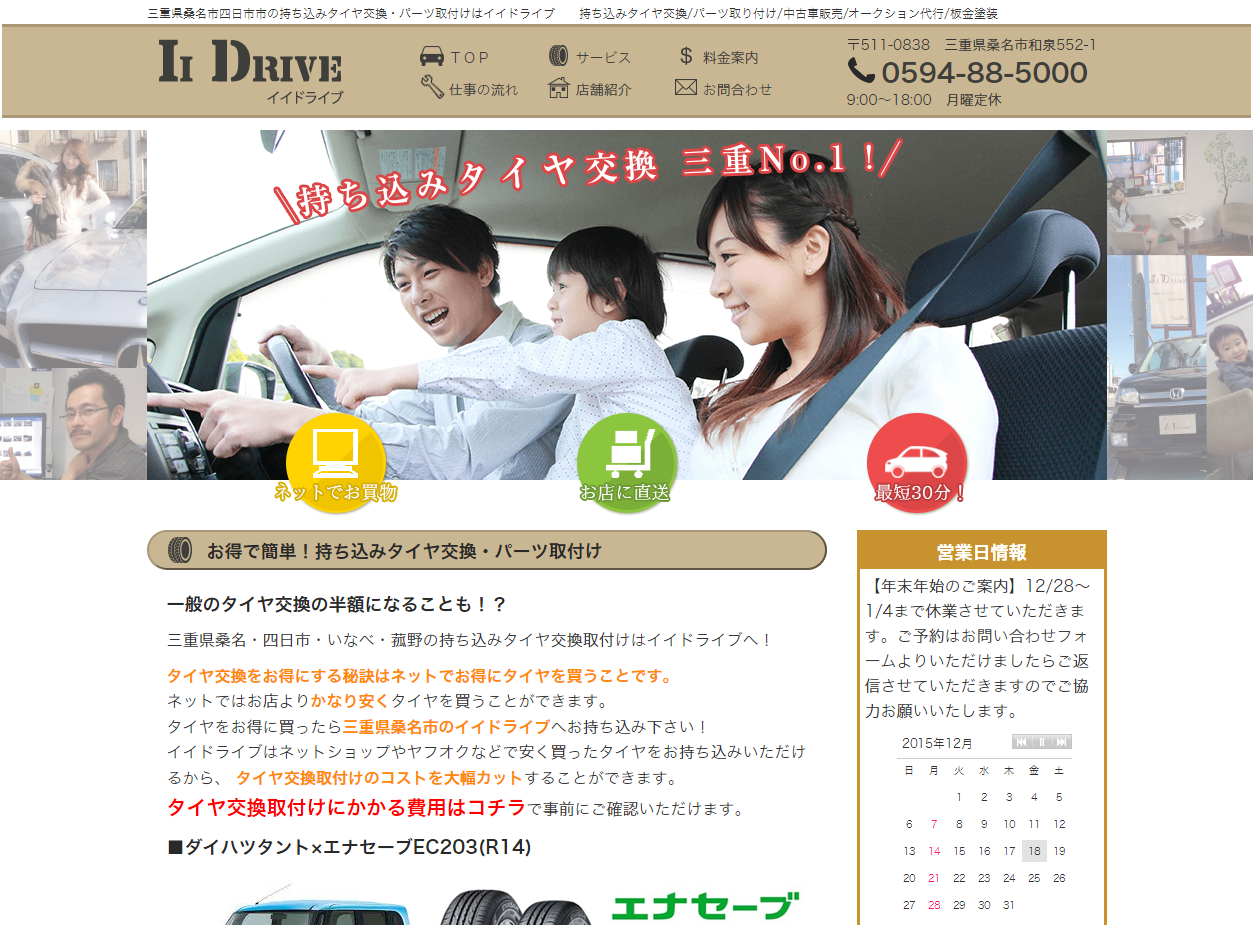This screenshot has width=1253, height=925.
Task: Select December 18 in the calendar
Action: [1034, 851]
